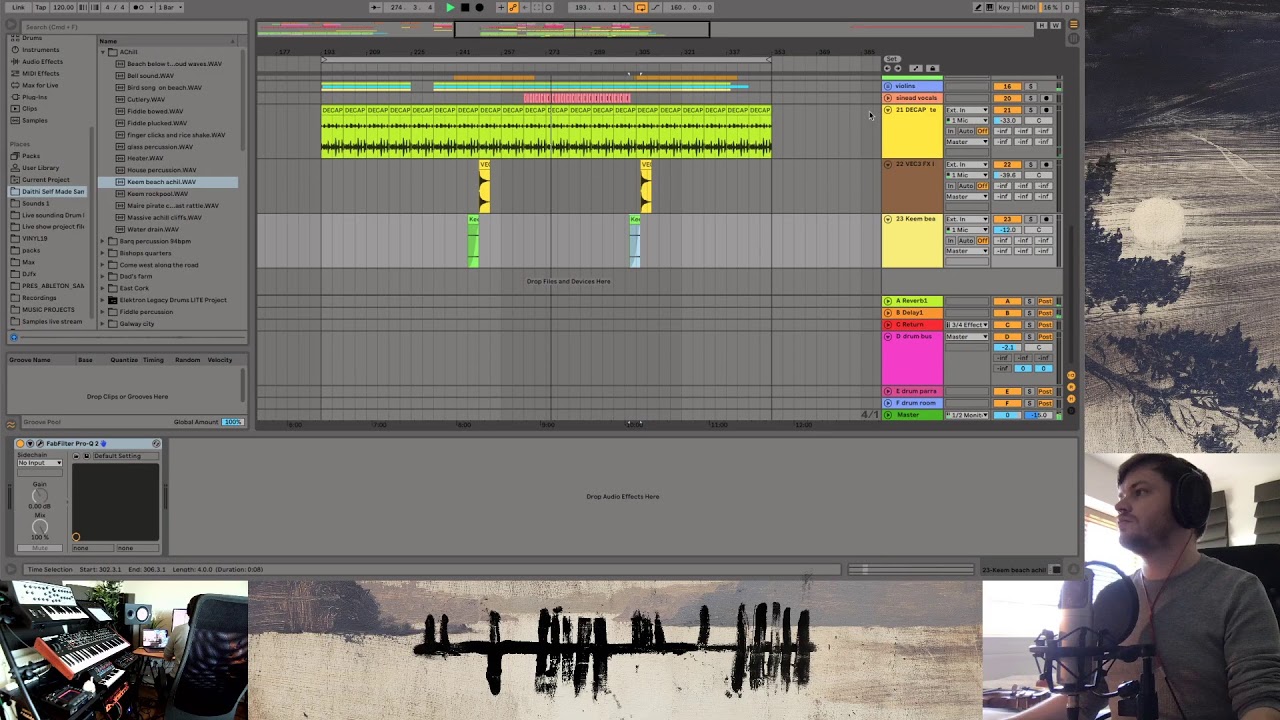This screenshot has height=720, width=1280.
Task: Solo track 22 VEC3 FX
Action: (x=1030, y=164)
